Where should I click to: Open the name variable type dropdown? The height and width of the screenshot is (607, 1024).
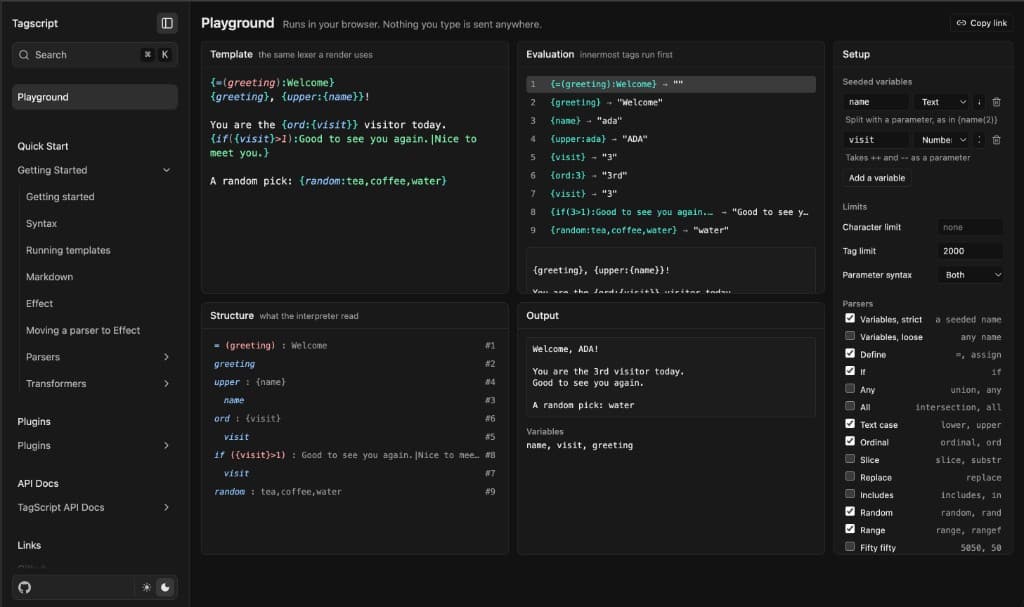pos(943,102)
